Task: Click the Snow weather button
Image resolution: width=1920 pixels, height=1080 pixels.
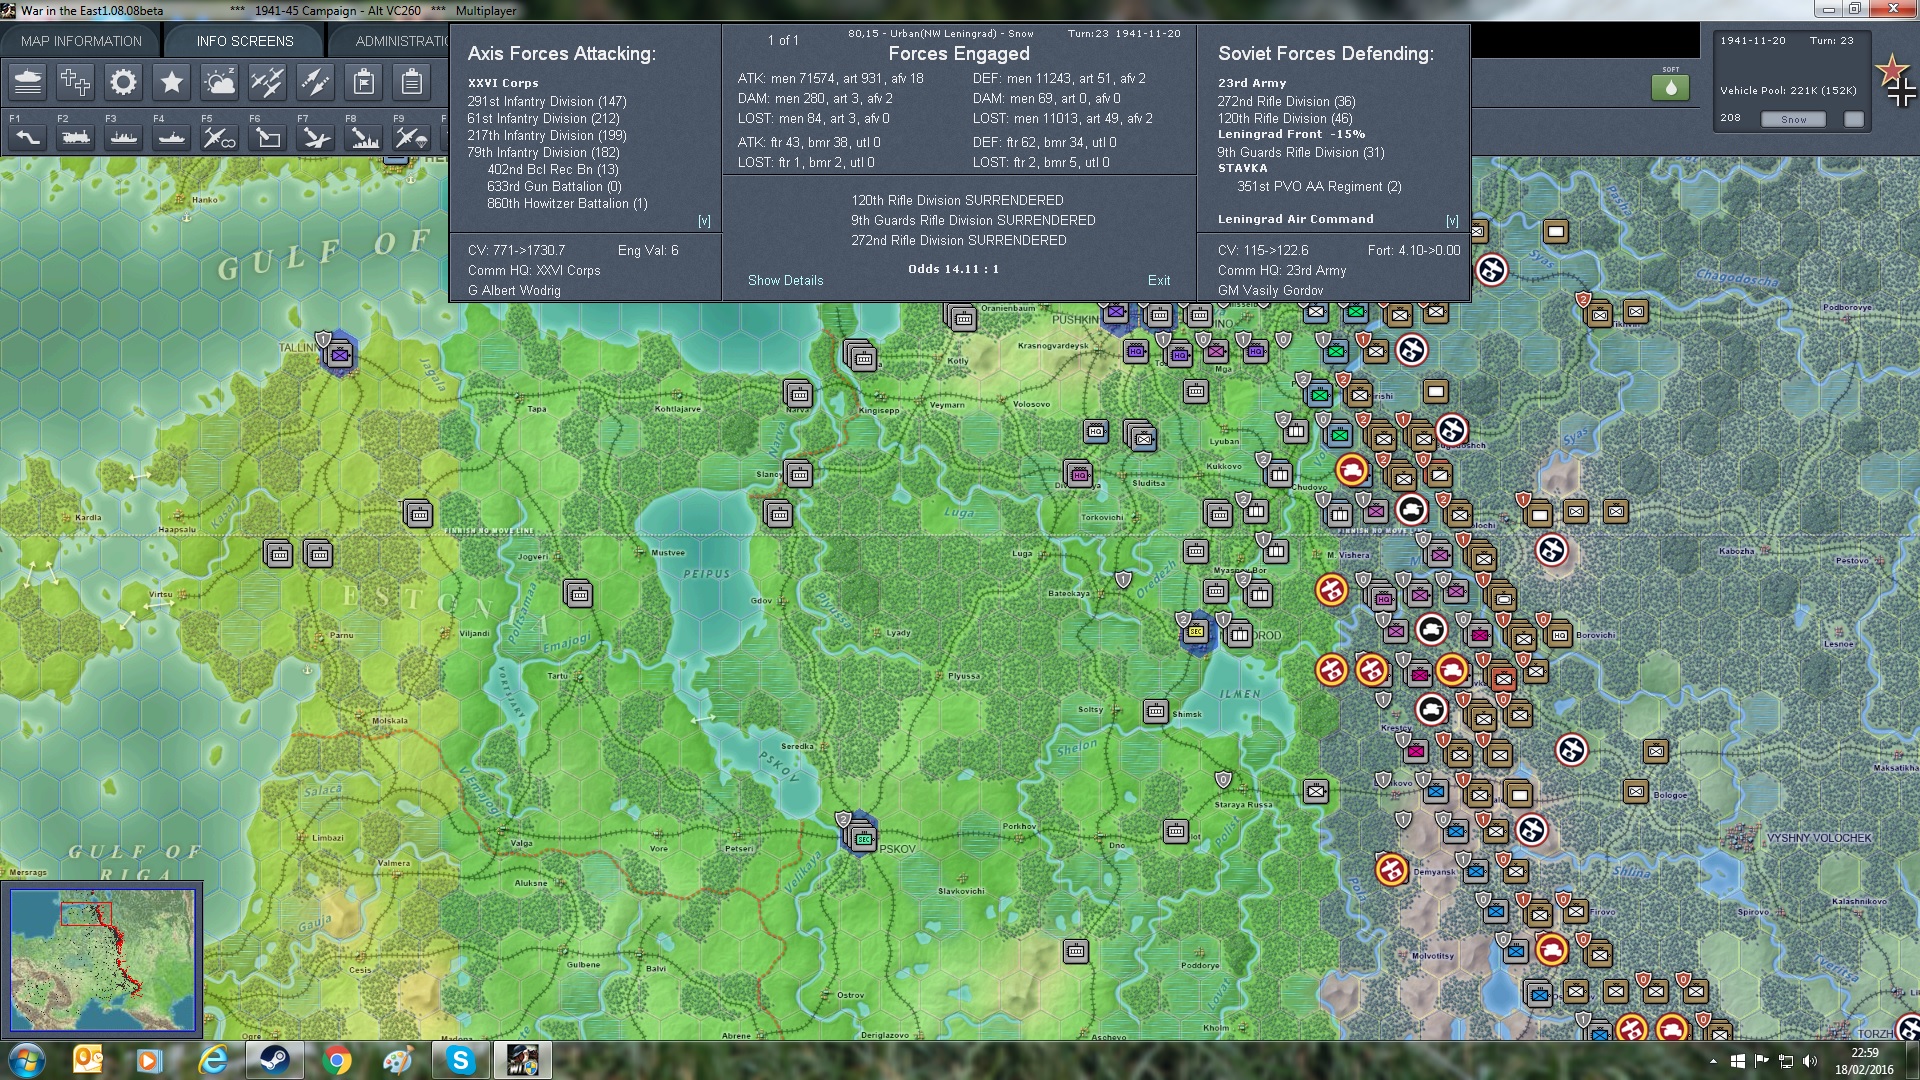Action: (1793, 119)
